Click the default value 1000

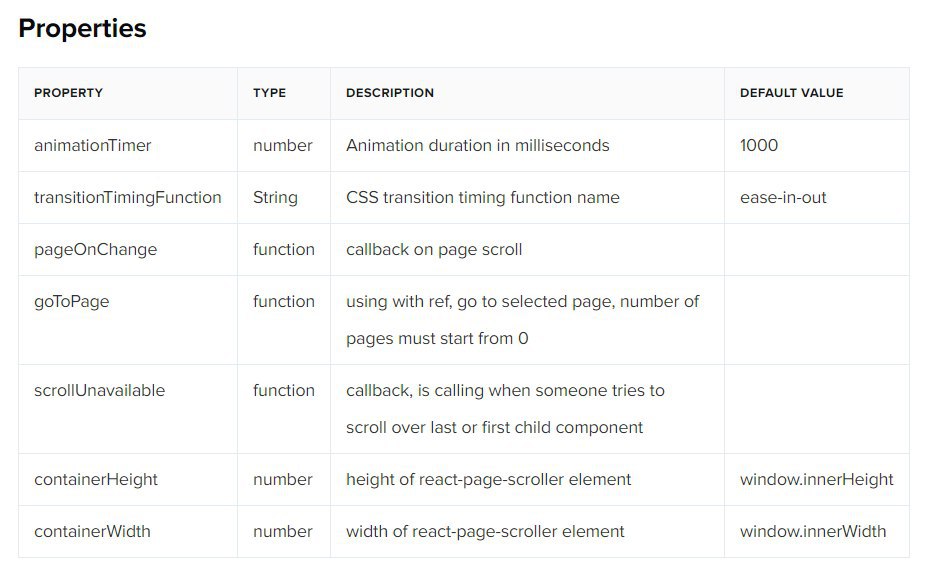759,145
